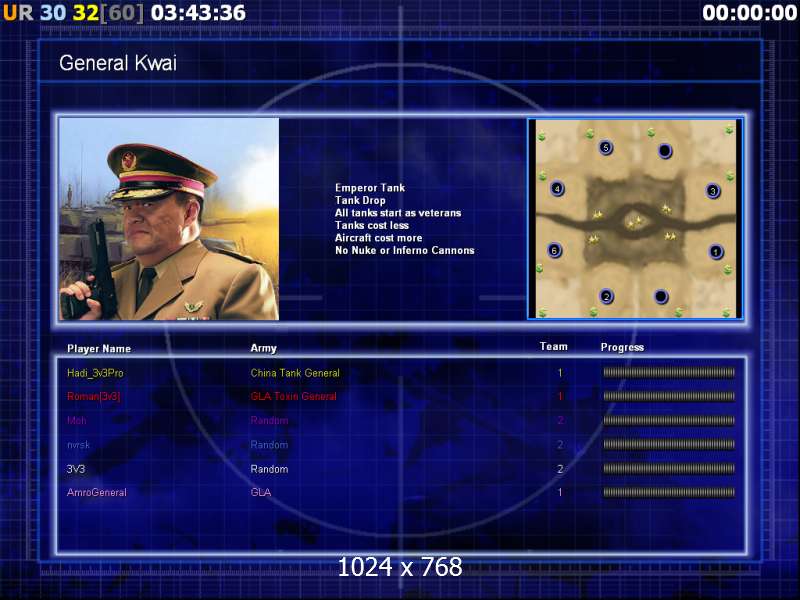Image resolution: width=800 pixels, height=600 pixels.
Task: Click the 00:00:00 timer overlay
Action: pos(749,13)
